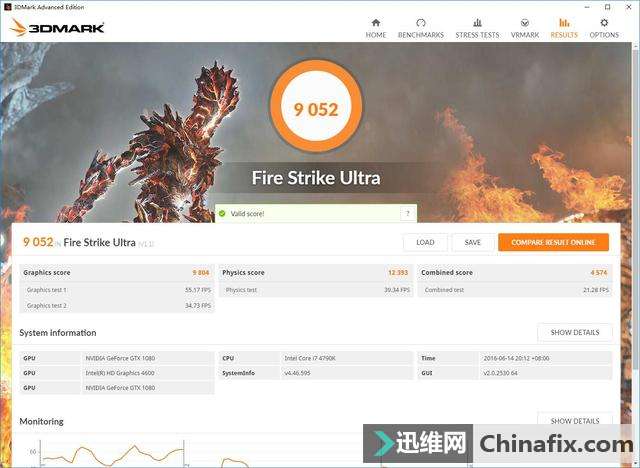Open the question mark help on Valid score
The height and width of the screenshot is (468, 640).
point(407,213)
